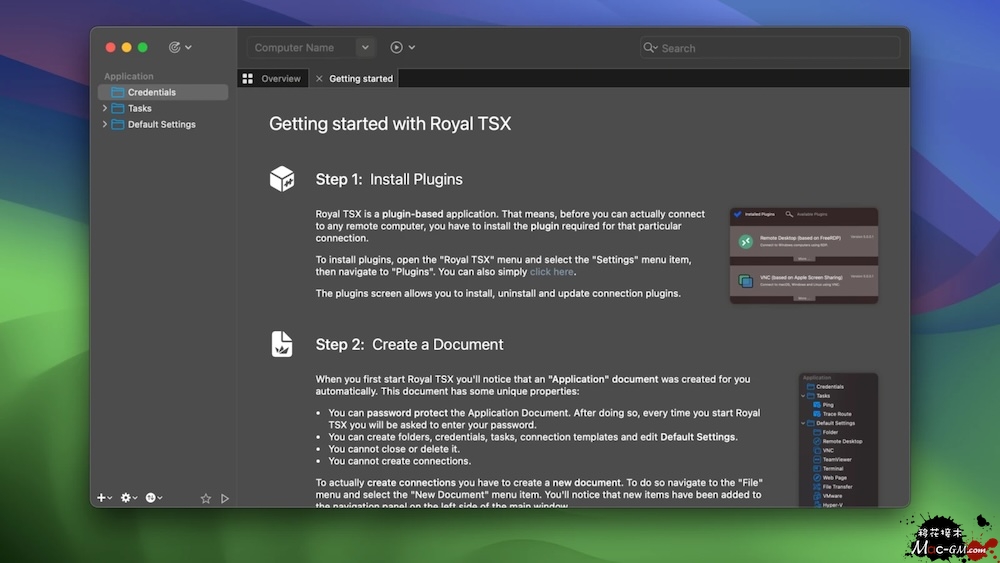This screenshot has height=563, width=1000.
Task: Click the triangle play icon in sidebar footer
Action: coord(225,498)
